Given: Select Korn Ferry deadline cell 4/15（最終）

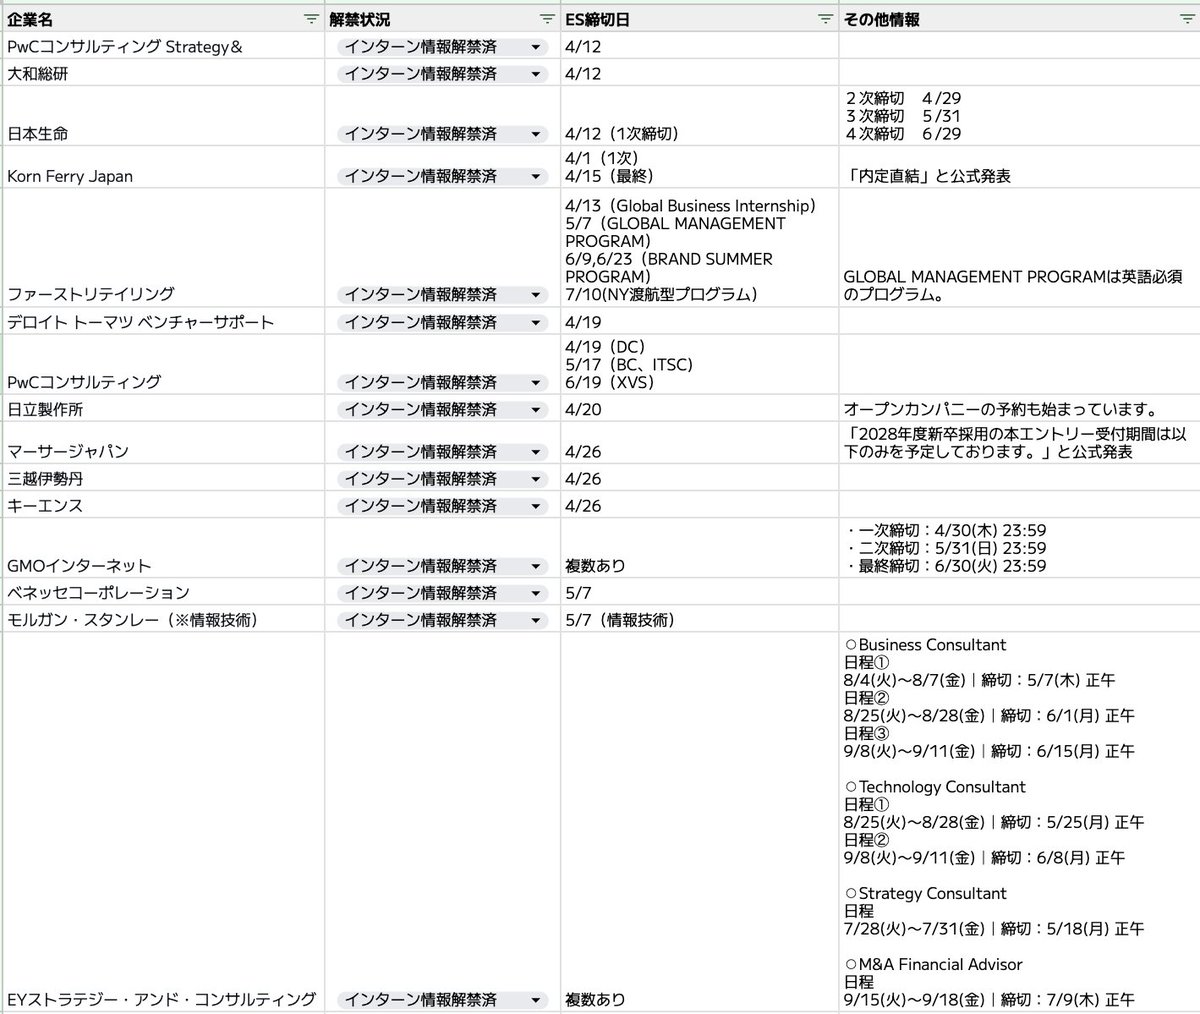Looking at the screenshot, I should [699, 168].
